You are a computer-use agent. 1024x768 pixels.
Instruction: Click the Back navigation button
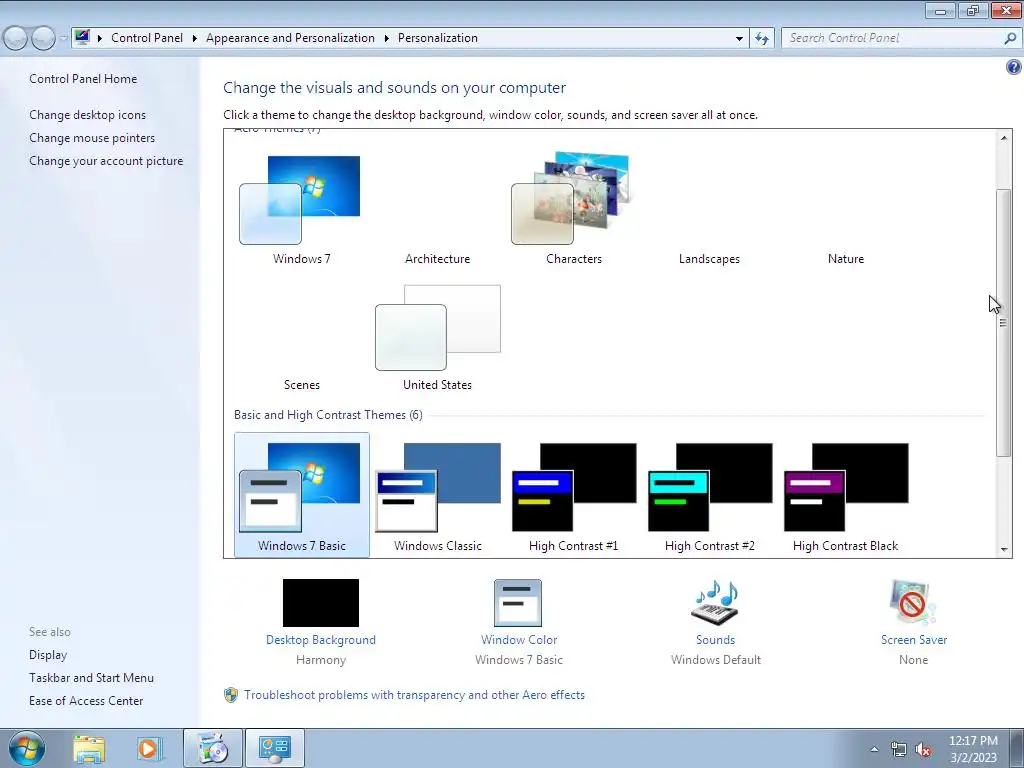tap(15, 38)
